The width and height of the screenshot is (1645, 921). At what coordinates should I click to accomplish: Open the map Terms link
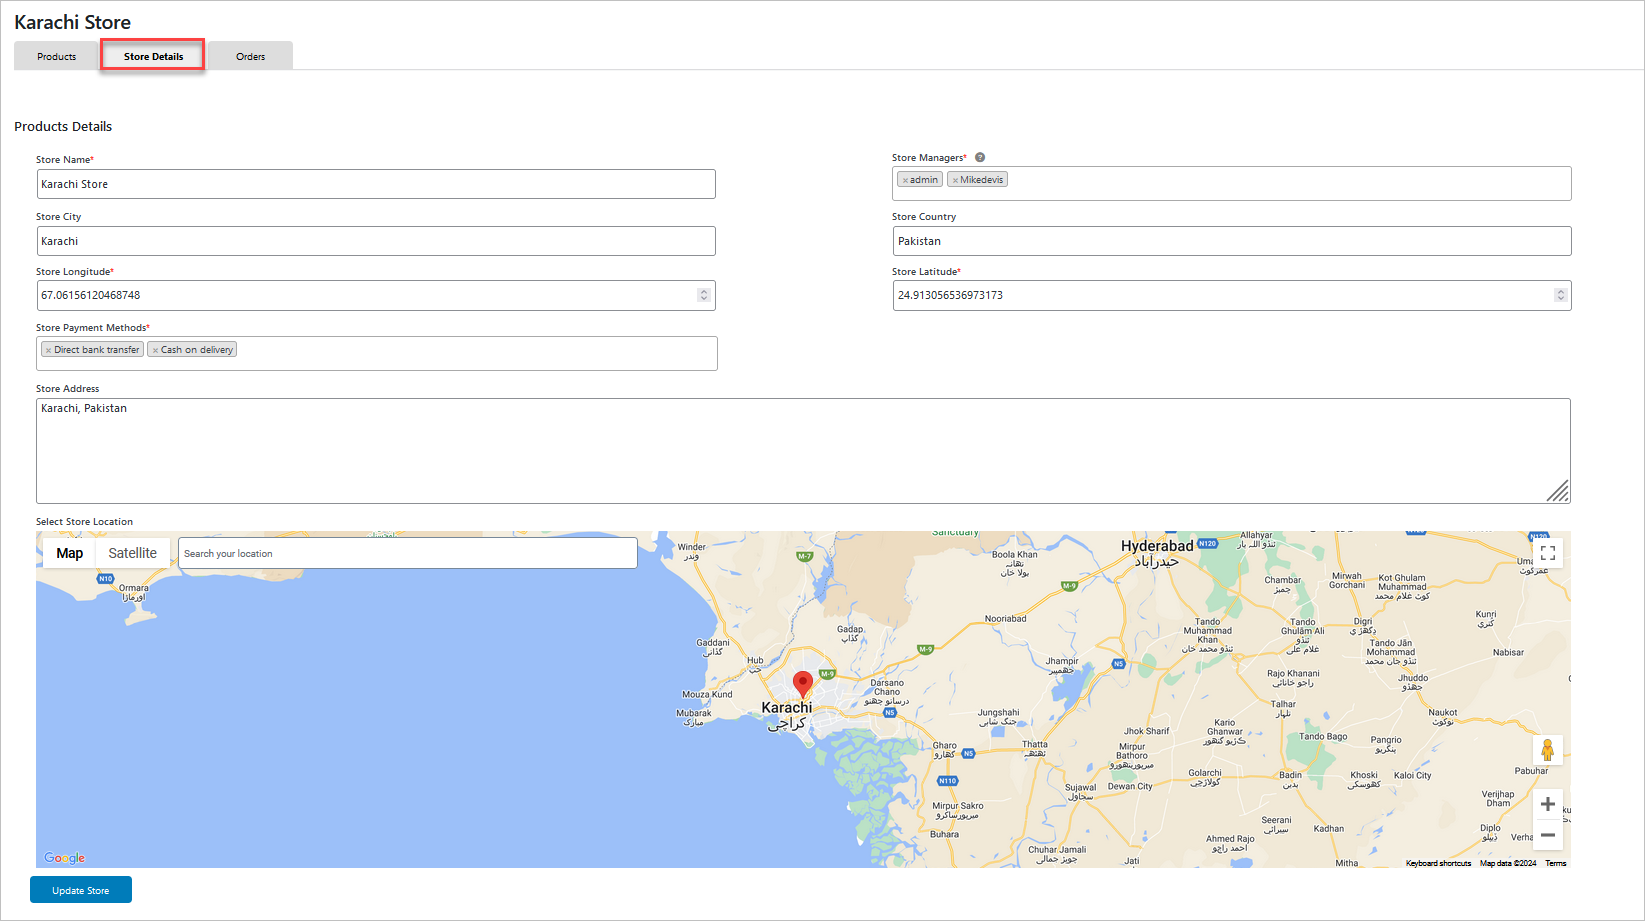(1556, 862)
